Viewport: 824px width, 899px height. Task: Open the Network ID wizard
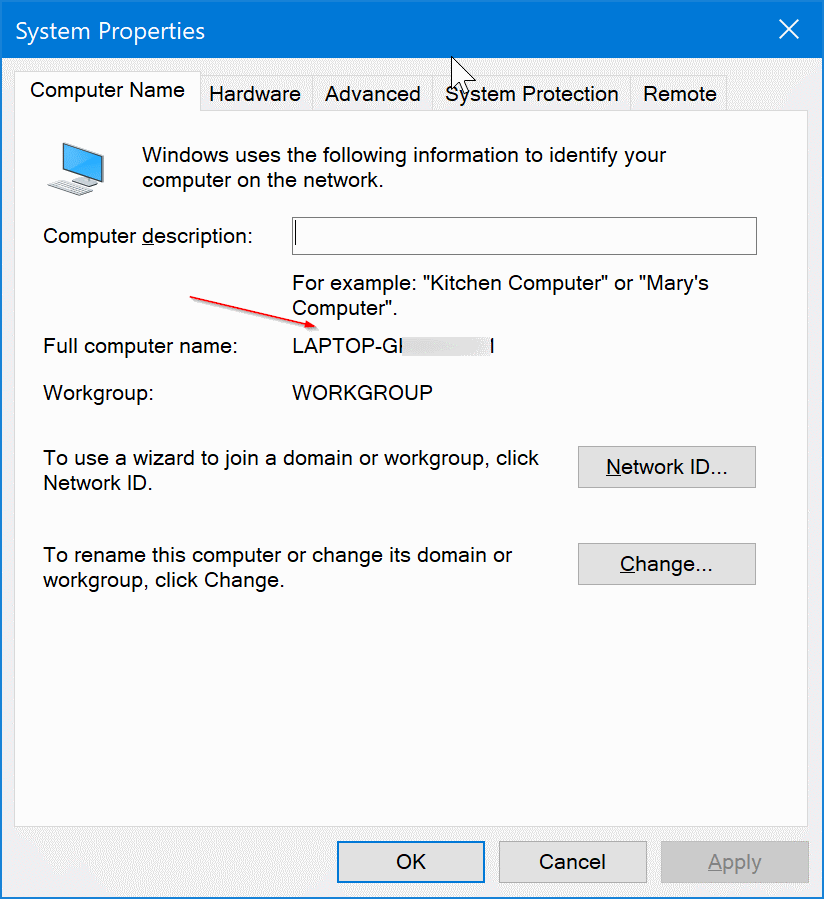pos(666,467)
